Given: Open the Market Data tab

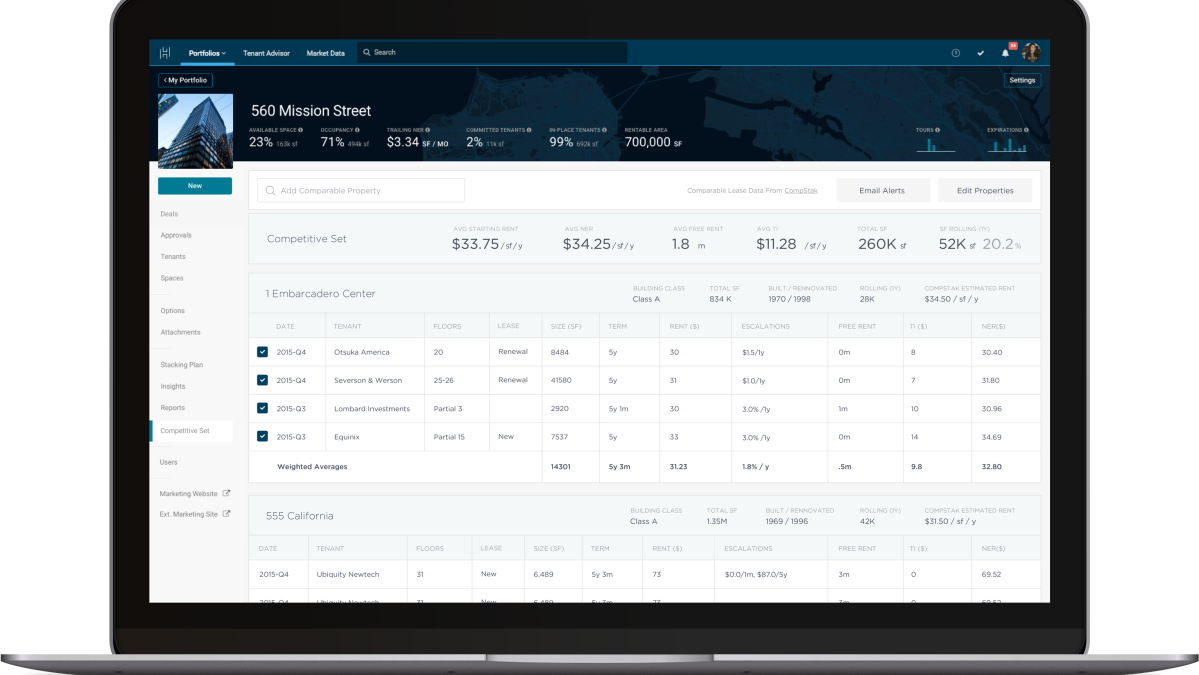Looking at the screenshot, I should pos(325,52).
